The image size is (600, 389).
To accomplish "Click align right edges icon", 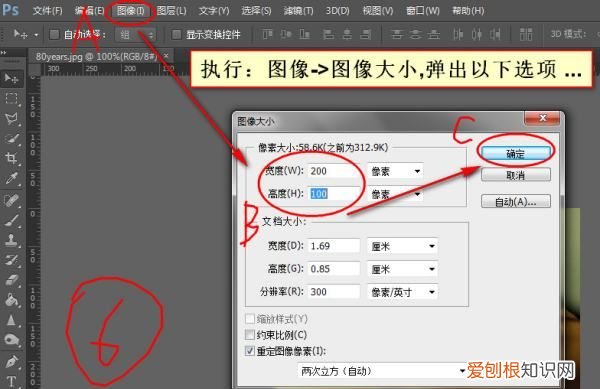I will coord(366,34).
